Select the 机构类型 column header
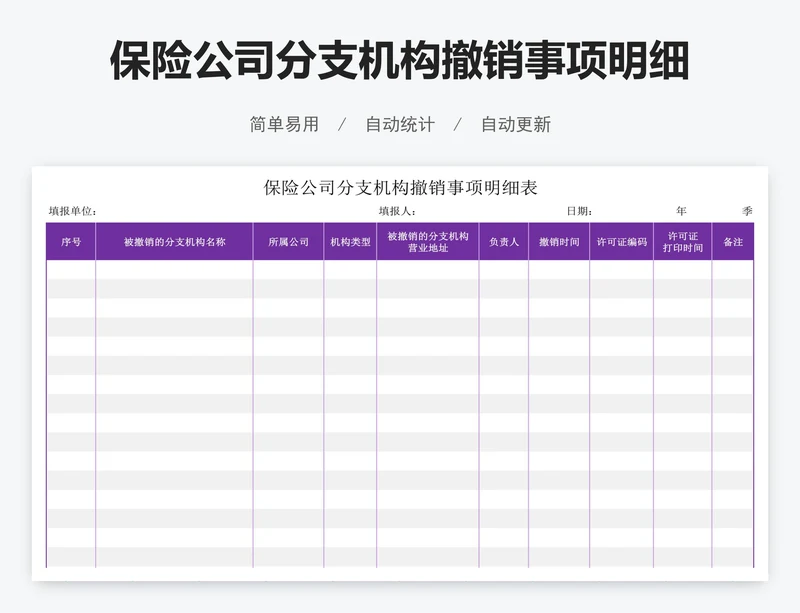This screenshot has width=800, height=613. click(350, 242)
